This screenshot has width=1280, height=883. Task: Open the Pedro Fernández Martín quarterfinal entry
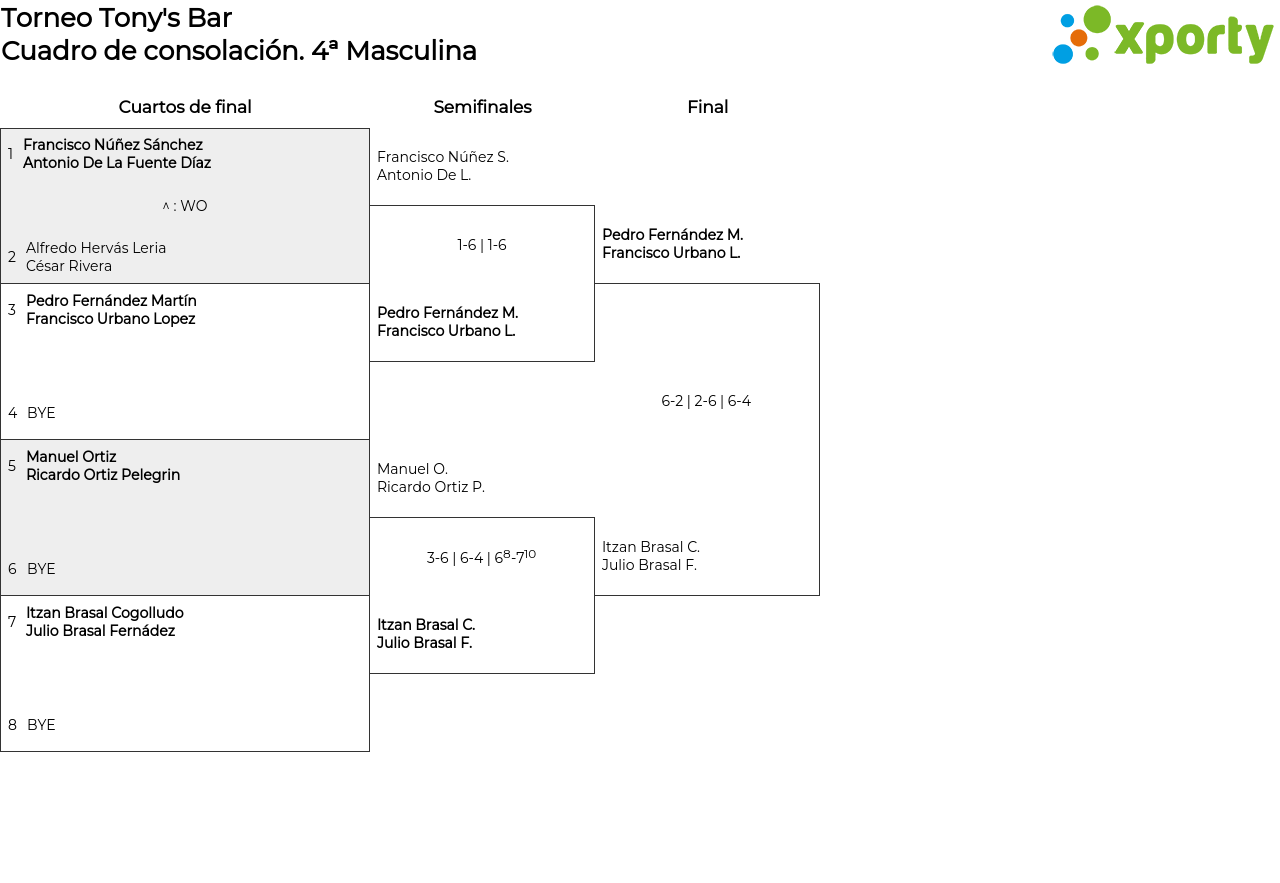pos(111,310)
